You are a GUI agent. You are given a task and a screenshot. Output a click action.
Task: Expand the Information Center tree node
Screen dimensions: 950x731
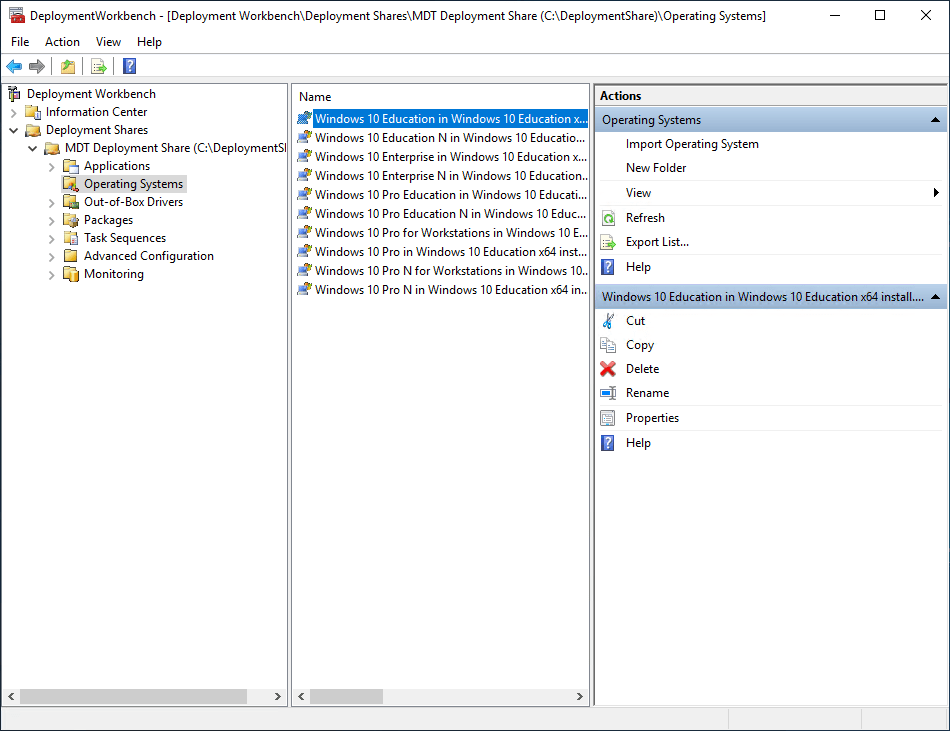click(14, 112)
